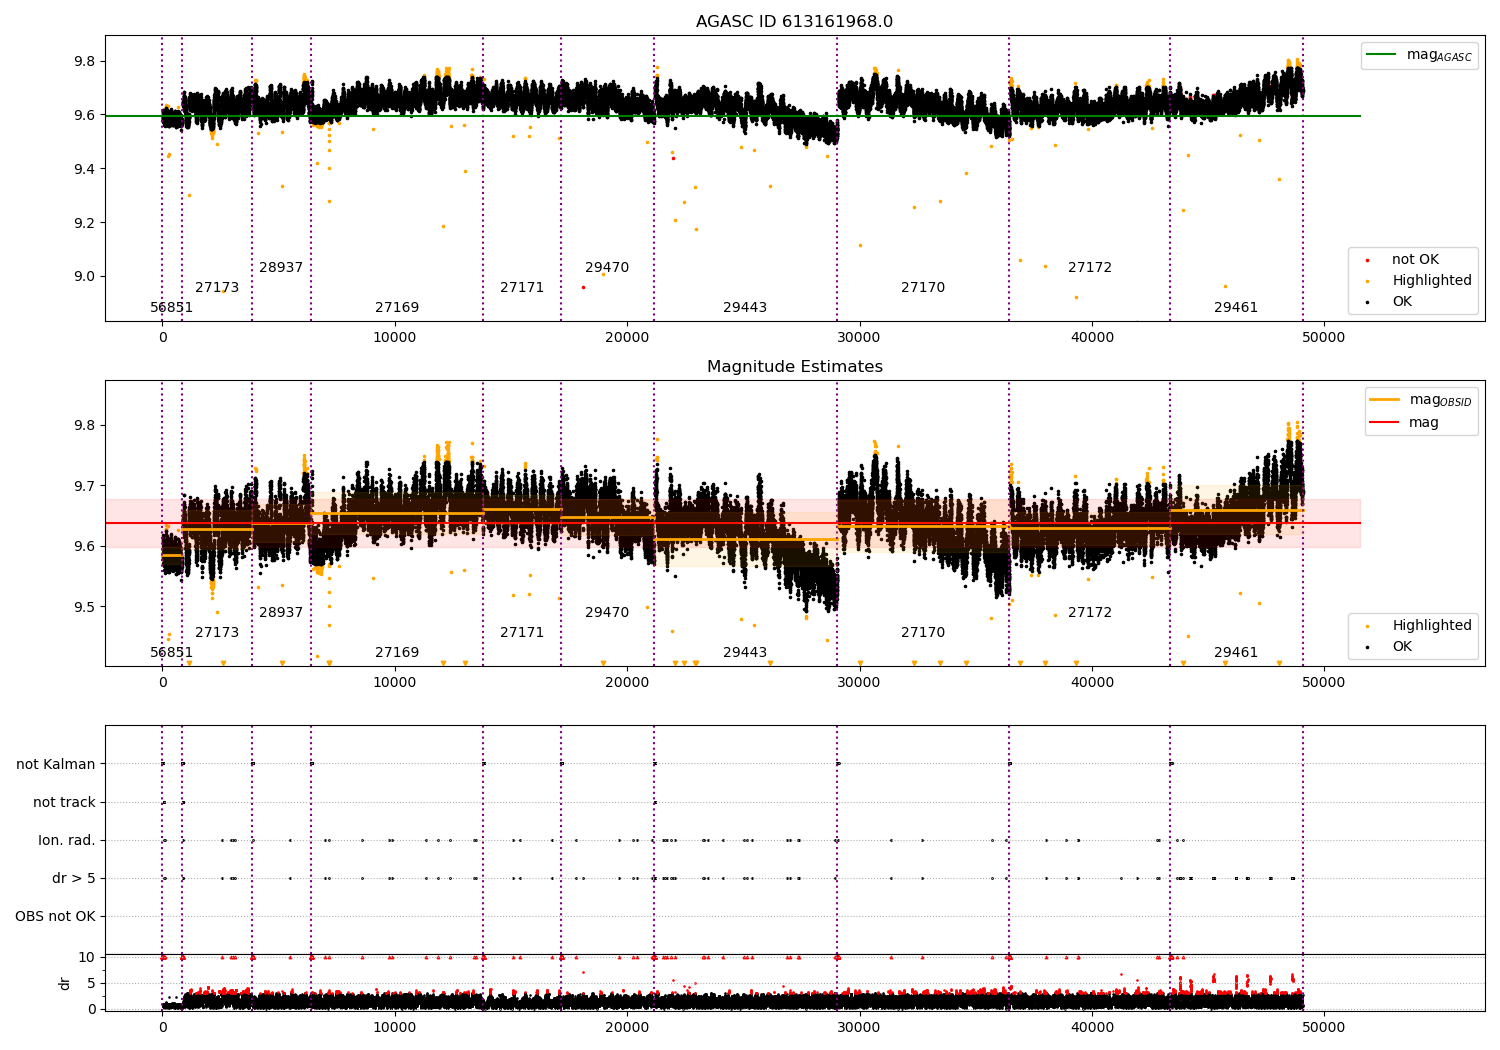
Task: Click x-tick '50000' on the bottom plot
Action: 1324,1028
